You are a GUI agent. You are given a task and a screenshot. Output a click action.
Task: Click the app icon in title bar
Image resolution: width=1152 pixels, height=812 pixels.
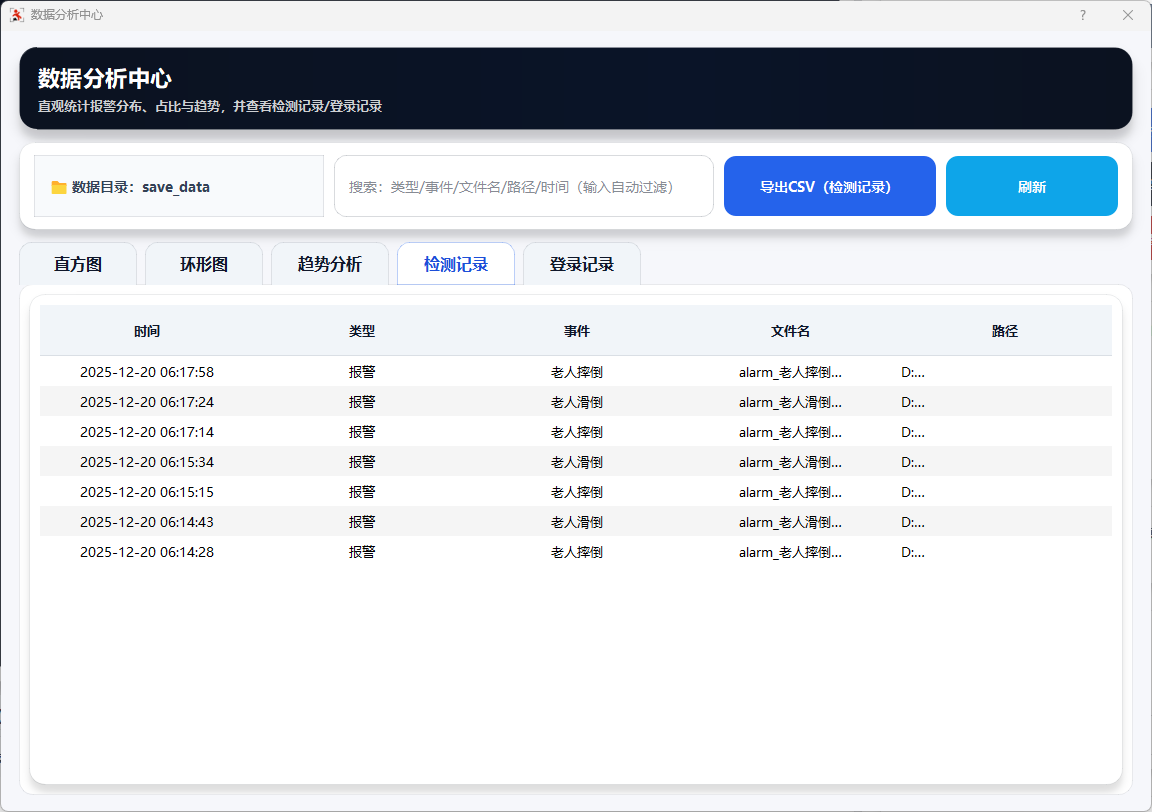pos(16,15)
